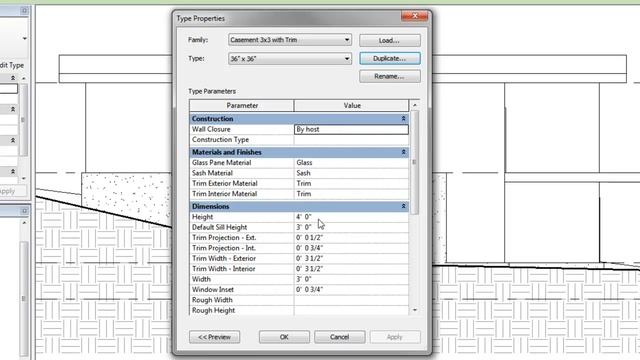The image size is (640, 360).
Task: Select the Sash Material value
Action: tap(351, 173)
